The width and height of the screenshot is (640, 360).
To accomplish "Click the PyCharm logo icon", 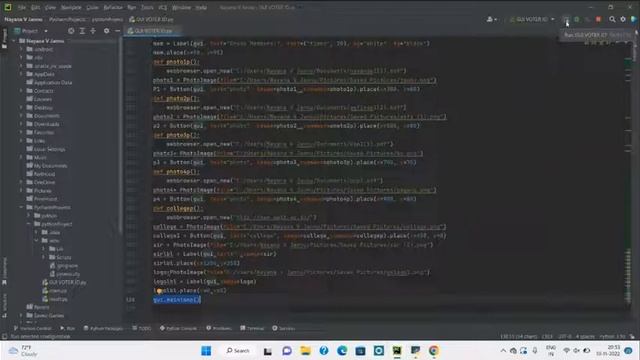I will [x=8, y=7].
